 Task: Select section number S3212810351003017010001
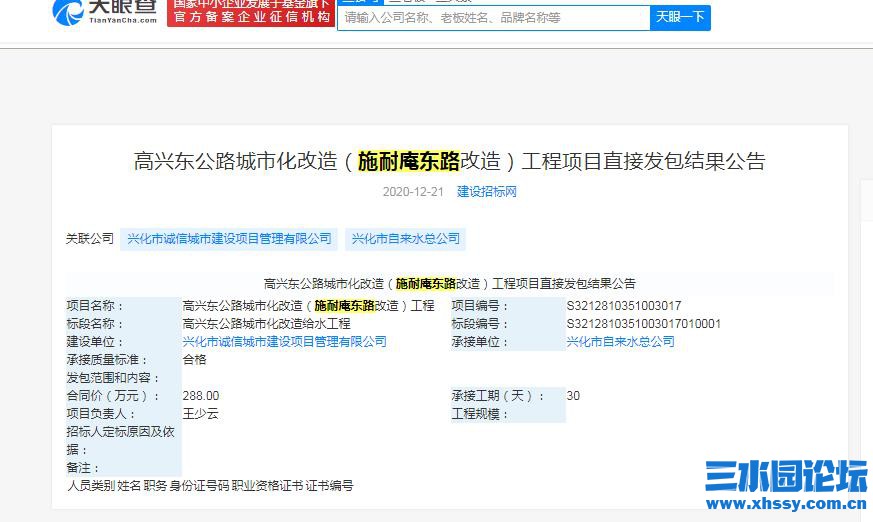coord(644,324)
